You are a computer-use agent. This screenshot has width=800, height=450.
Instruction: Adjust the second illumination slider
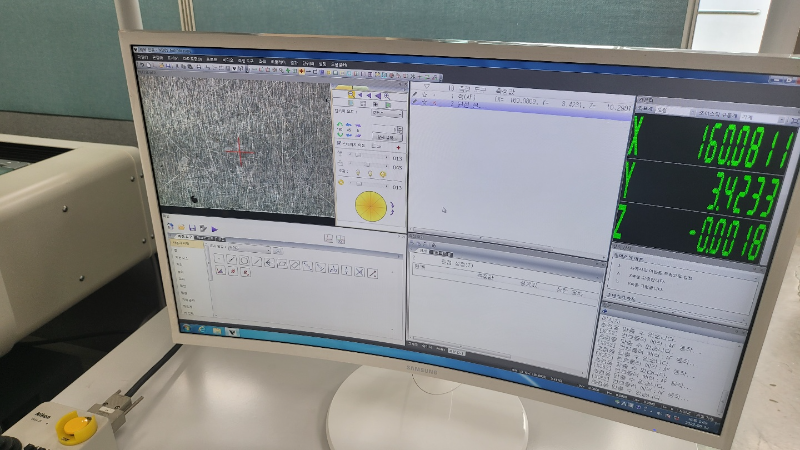pyautogui.click(x=368, y=165)
